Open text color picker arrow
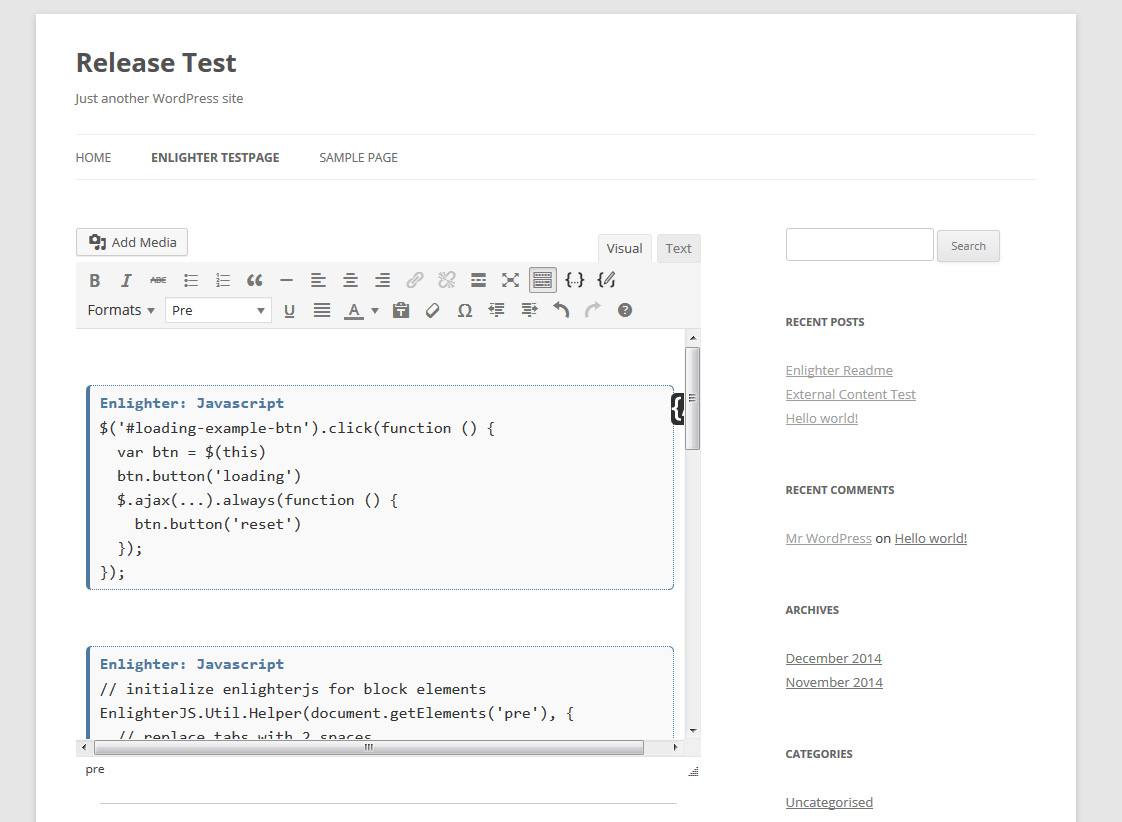This screenshot has height=822, width=1122. point(375,310)
